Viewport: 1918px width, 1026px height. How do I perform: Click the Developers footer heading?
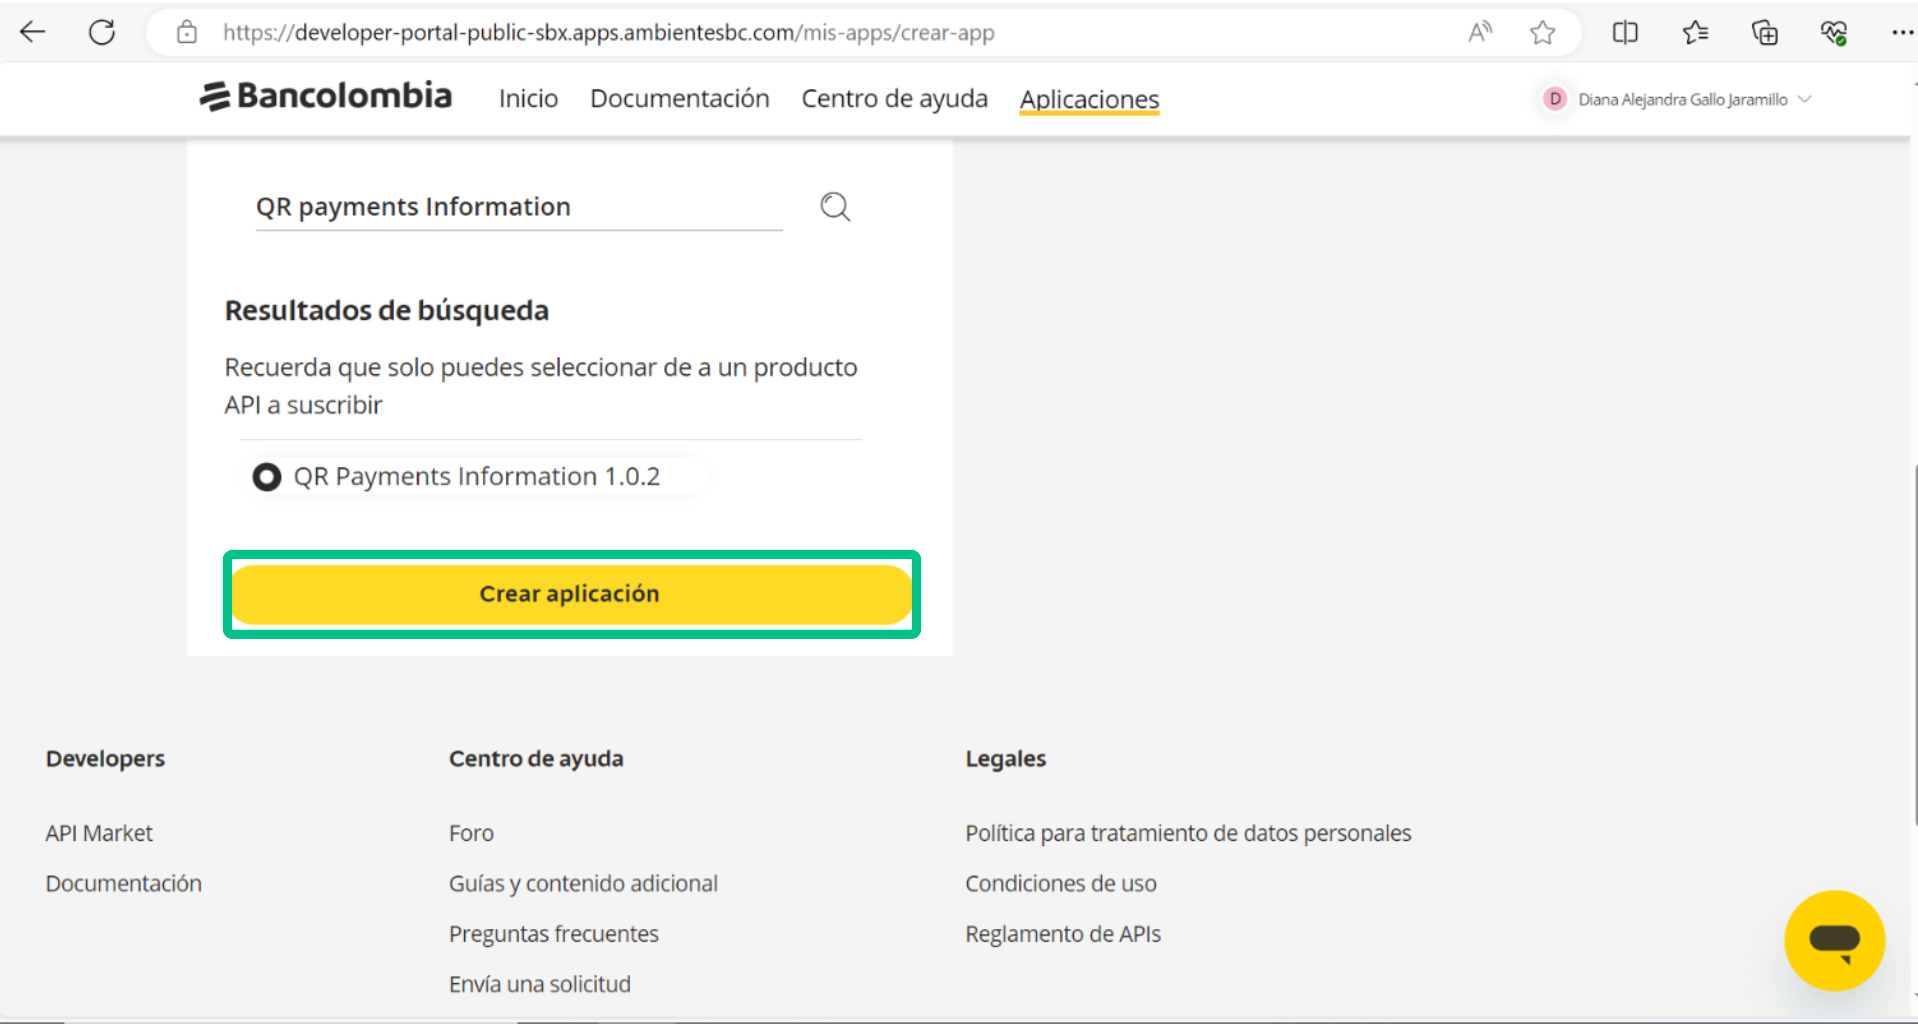click(x=105, y=759)
